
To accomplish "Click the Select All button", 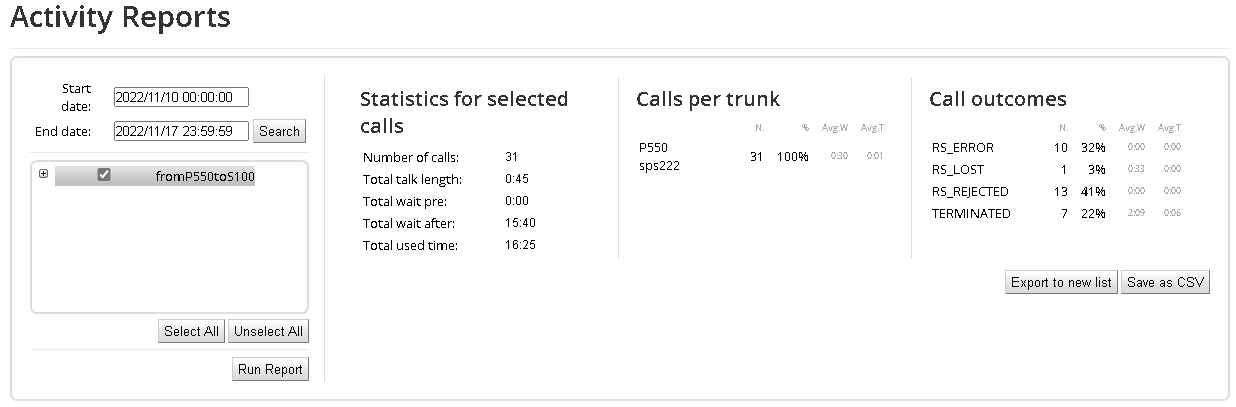I will (x=191, y=331).
